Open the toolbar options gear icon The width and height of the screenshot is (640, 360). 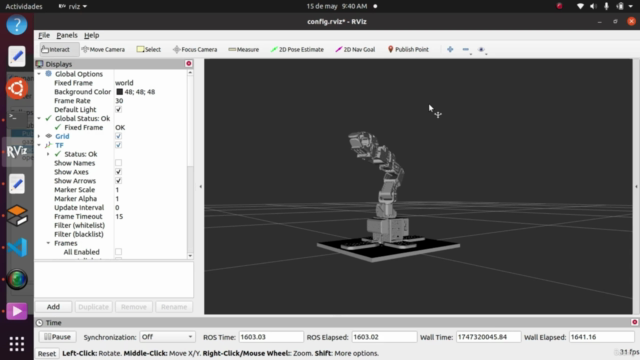coord(482,49)
